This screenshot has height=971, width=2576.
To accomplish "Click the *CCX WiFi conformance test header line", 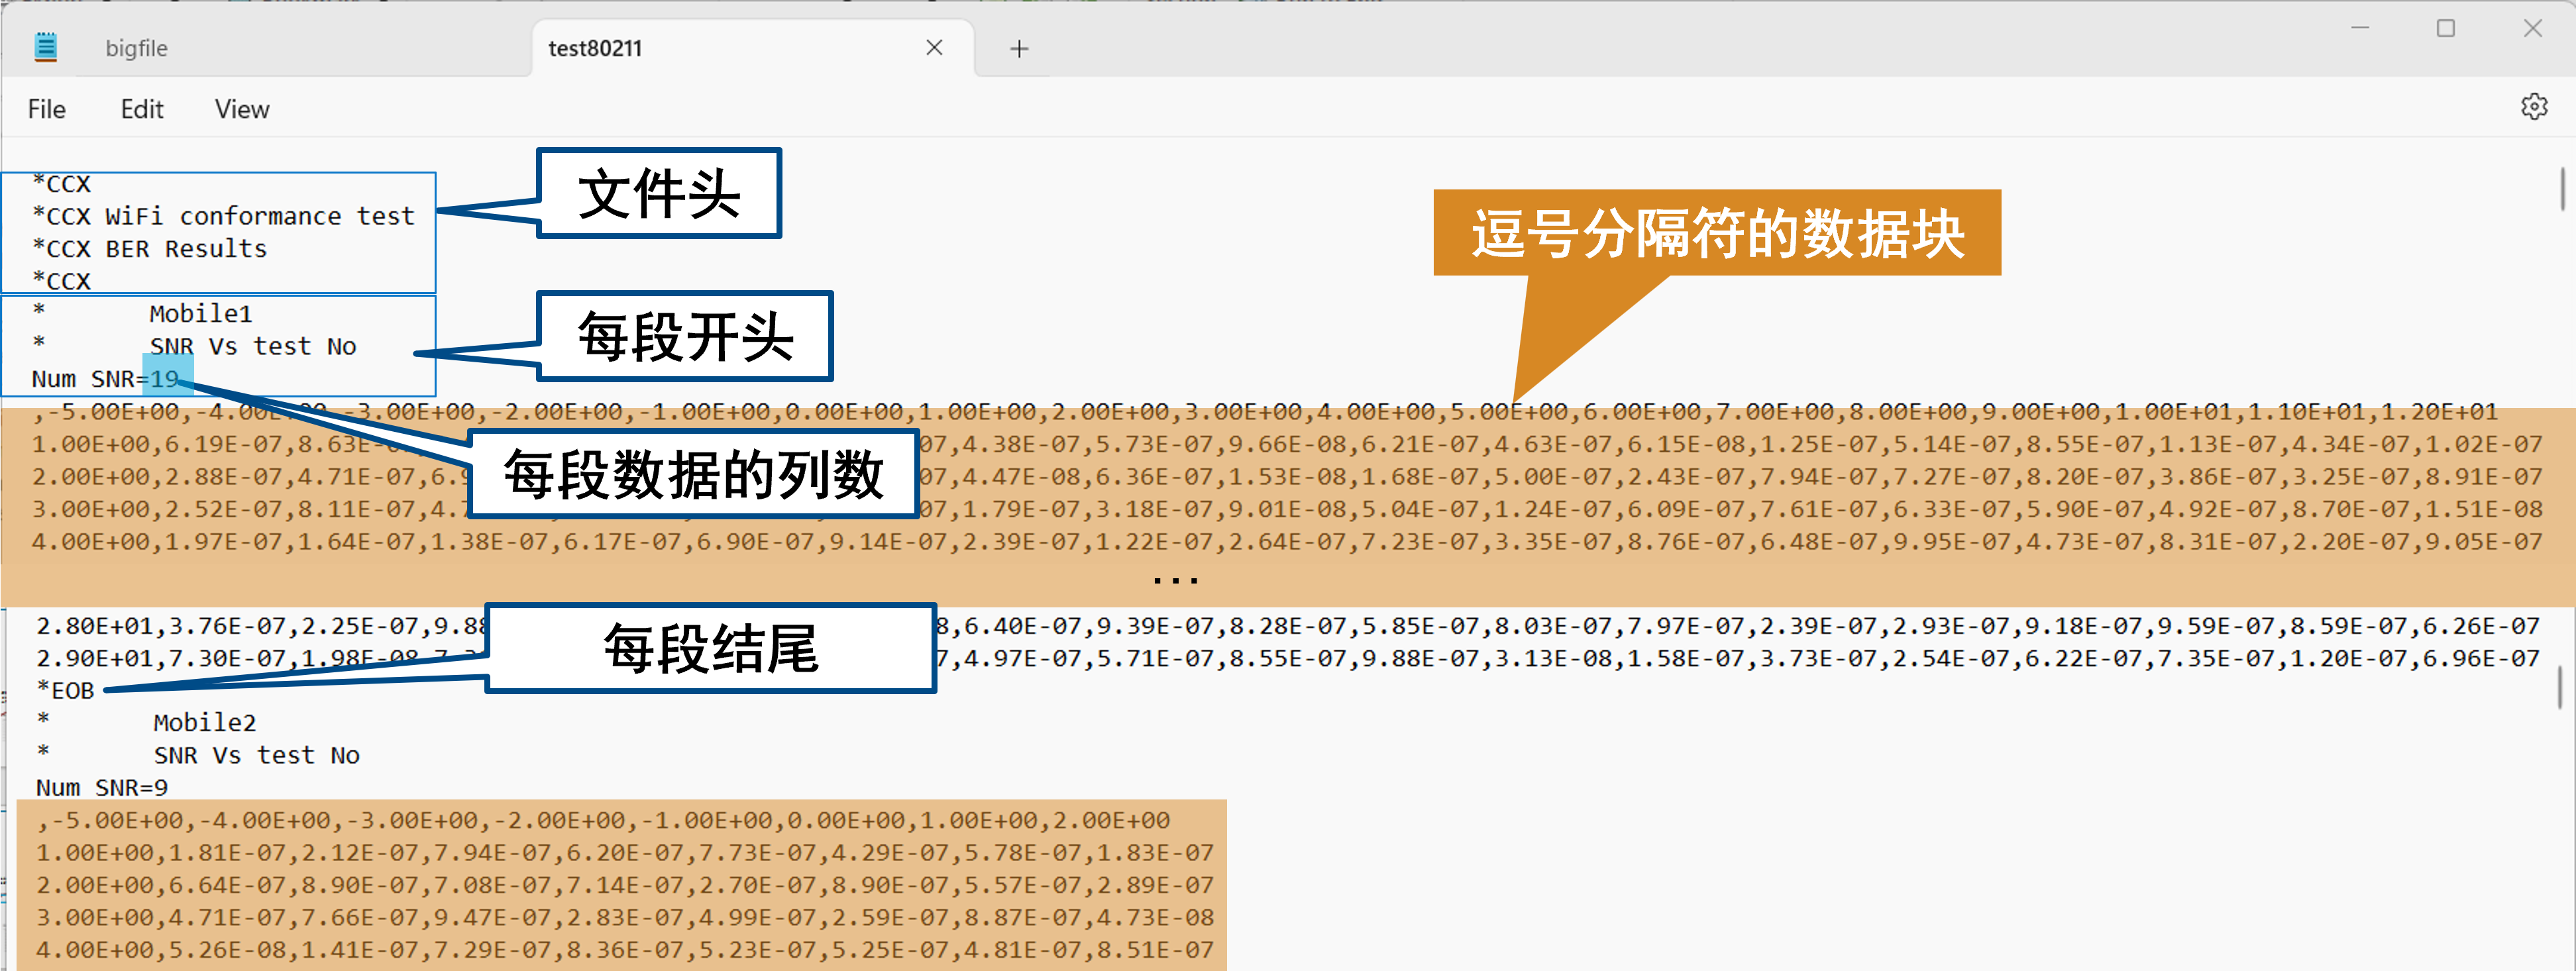I will coord(224,216).
